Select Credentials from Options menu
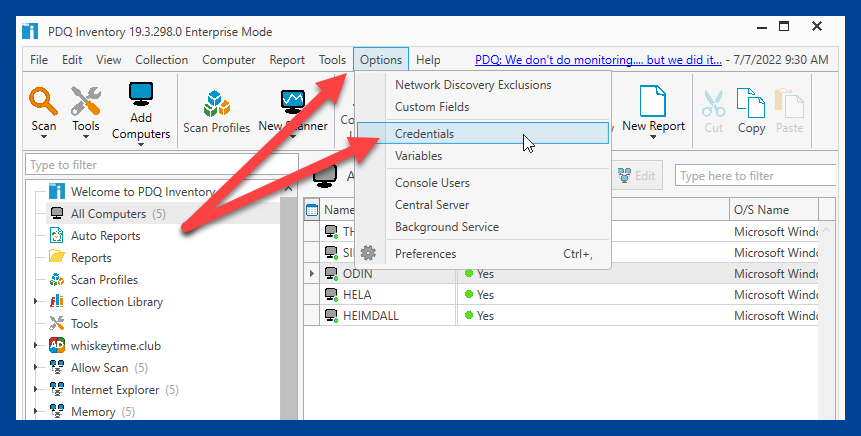Screen dimensions: 861x436 click(482, 133)
